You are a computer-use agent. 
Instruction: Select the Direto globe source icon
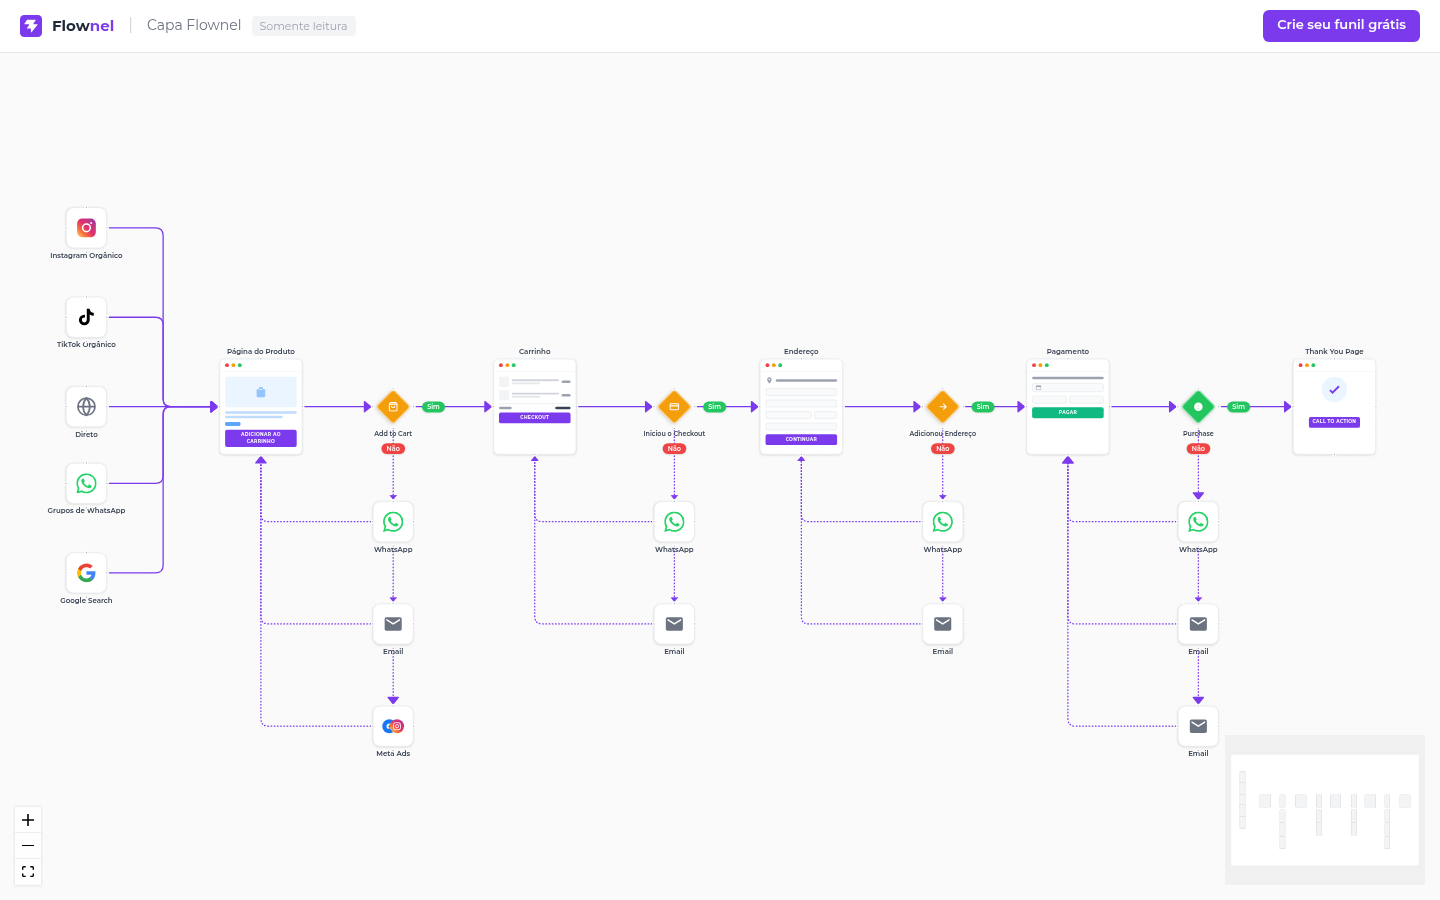point(86,407)
